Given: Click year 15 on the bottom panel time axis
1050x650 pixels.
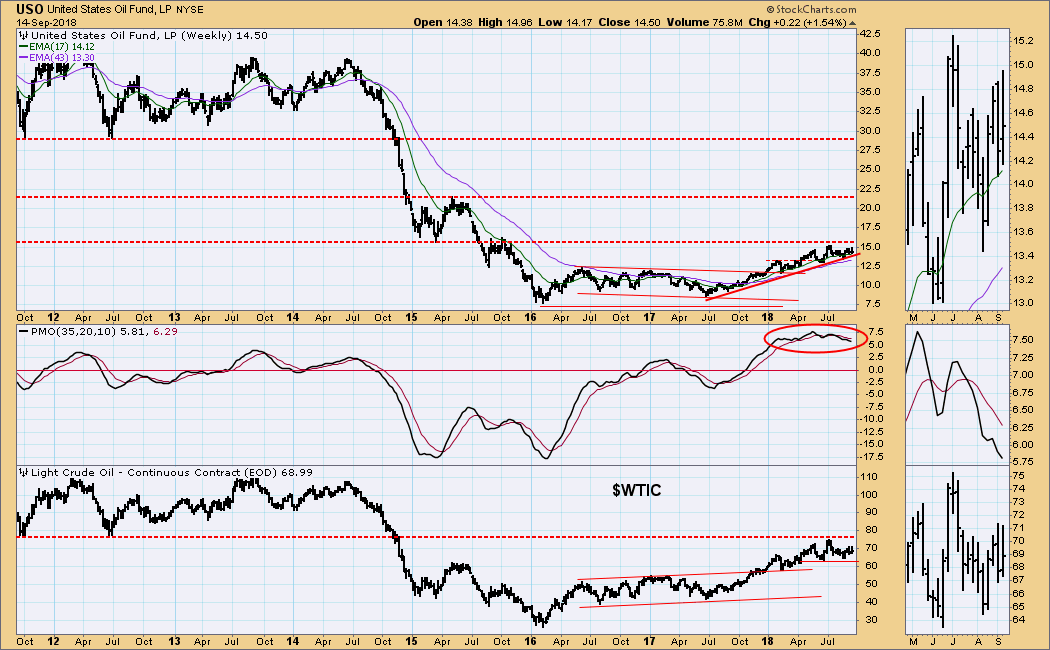Looking at the screenshot, I should tap(410, 641).
